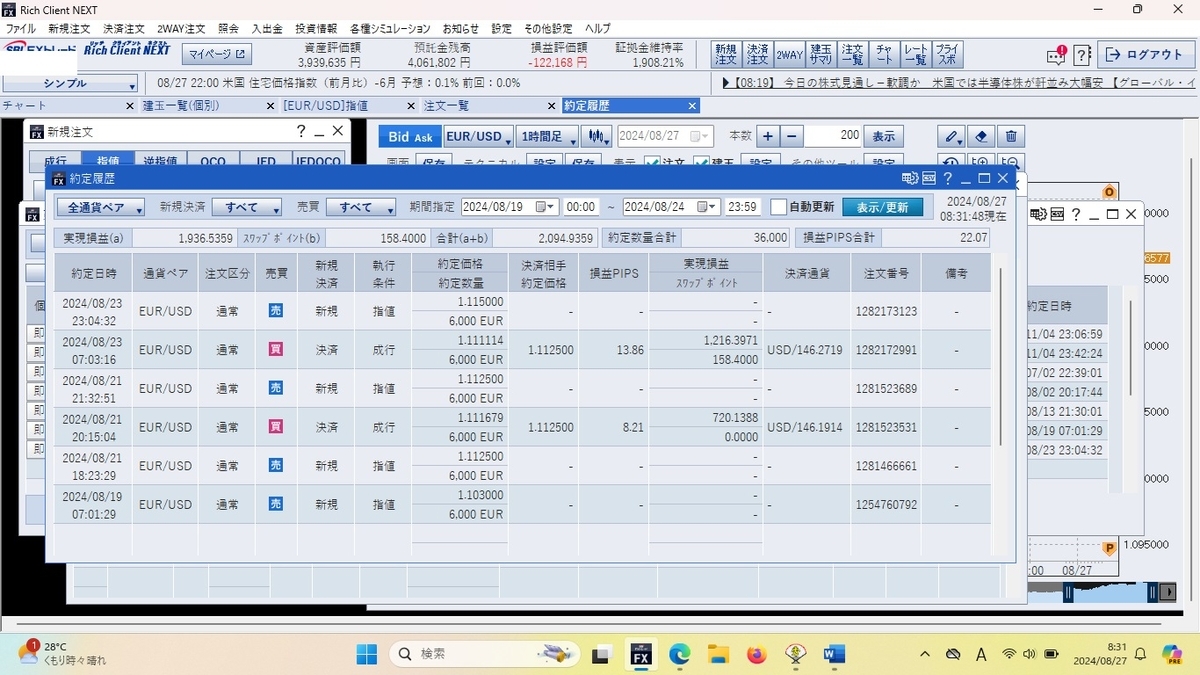Open the 1時間足 timeframe dropdown
This screenshot has width=1200, height=675.
point(549,136)
